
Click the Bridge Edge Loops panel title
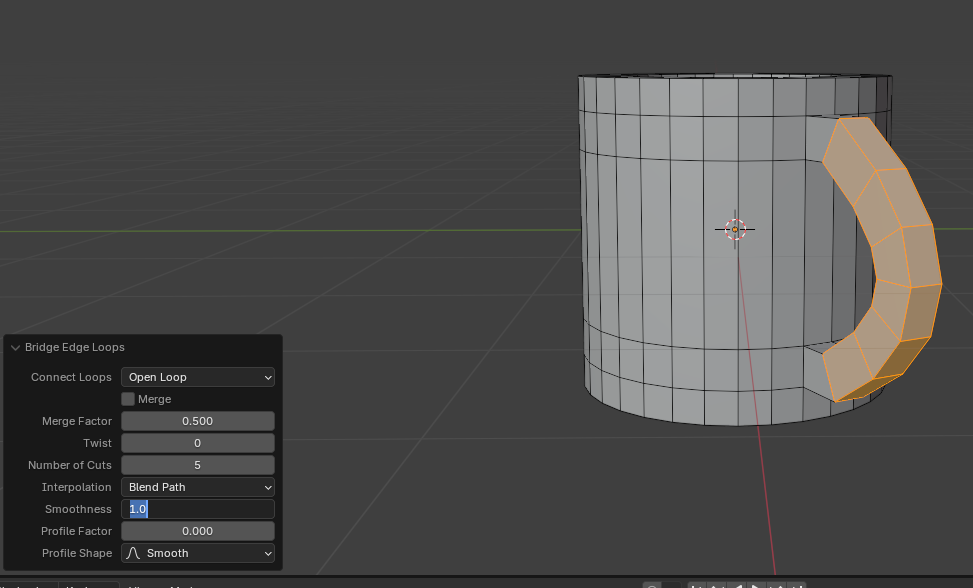click(x=75, y=348)
